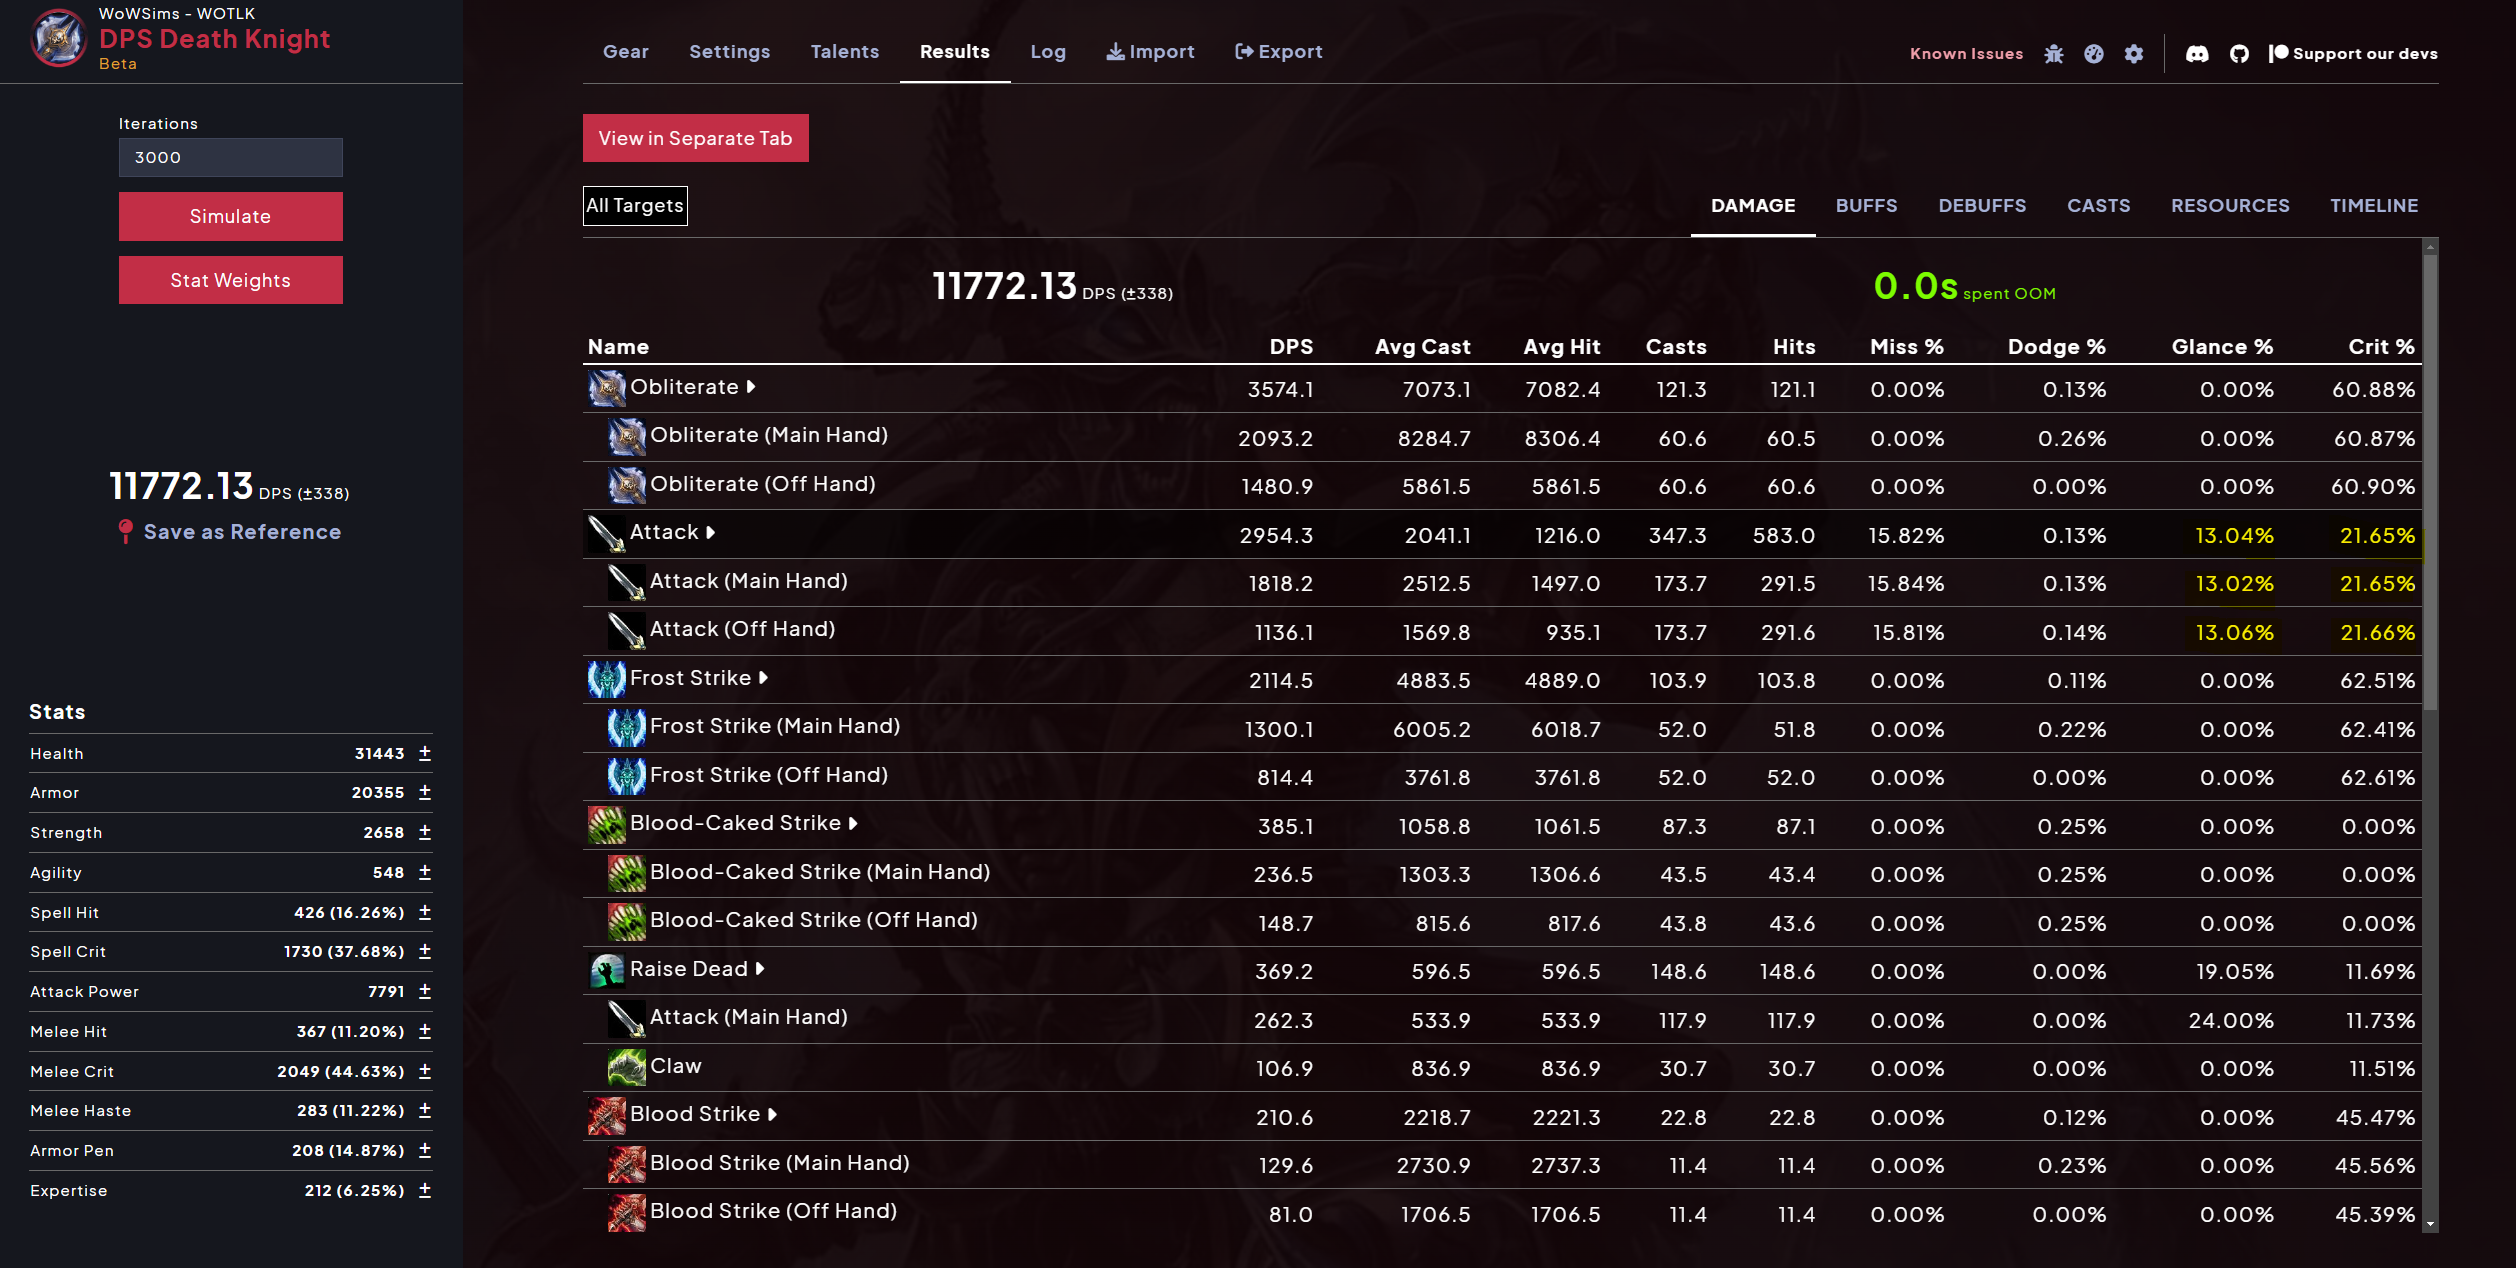The width and height of the screenshot is (2516, 1268).
Task: Click the Frost Strike ability icon
Action: [605, 679]
